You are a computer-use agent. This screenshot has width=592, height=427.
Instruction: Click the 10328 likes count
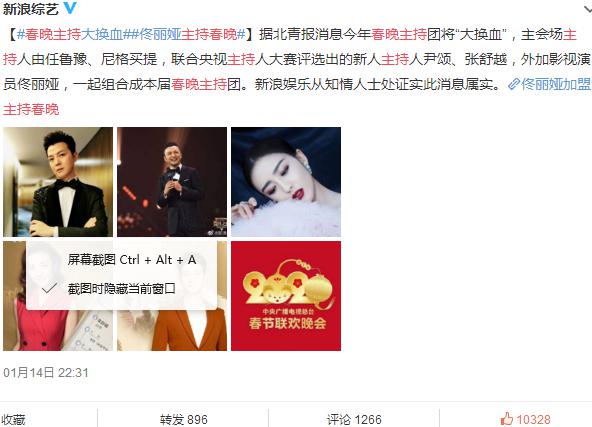533,419
